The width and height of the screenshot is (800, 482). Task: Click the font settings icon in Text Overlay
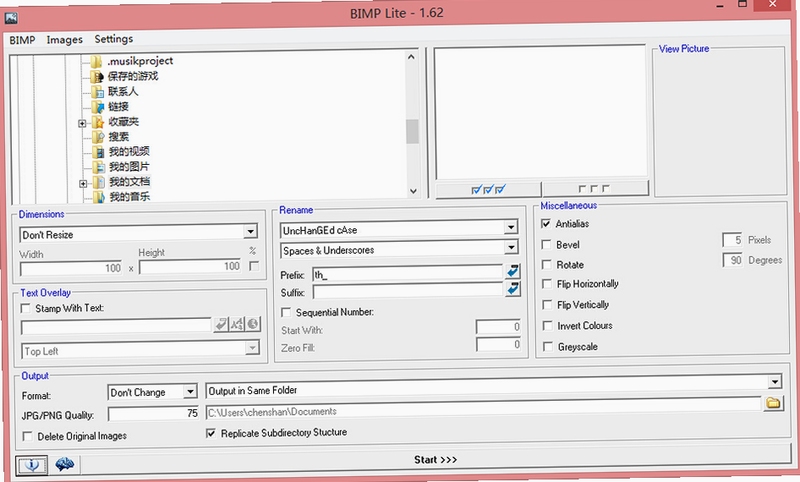point(237,324)
